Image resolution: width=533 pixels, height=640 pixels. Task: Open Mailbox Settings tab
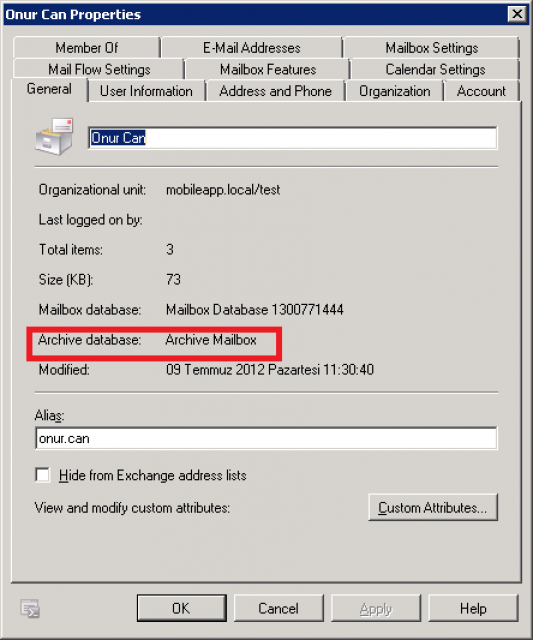pyautogui.click(x=431, y=48)
